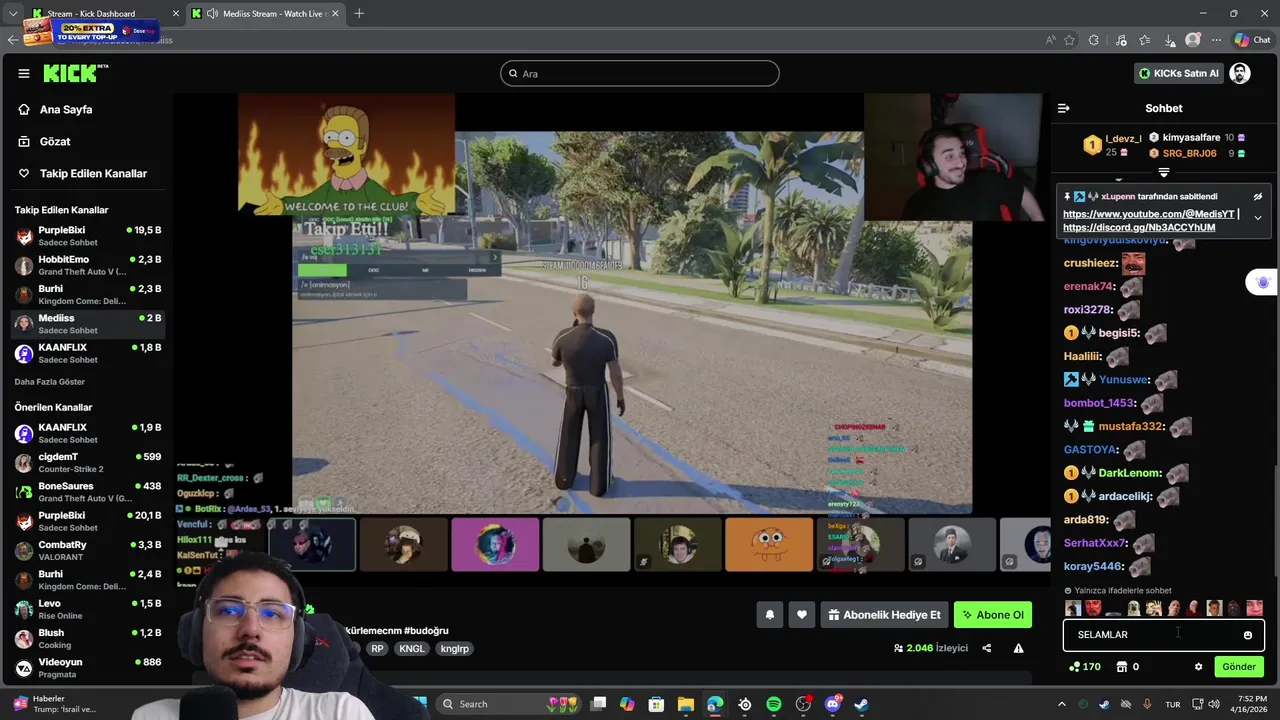Expand the gift leaderboard with the down arrow

click(x=1163, y=173)
